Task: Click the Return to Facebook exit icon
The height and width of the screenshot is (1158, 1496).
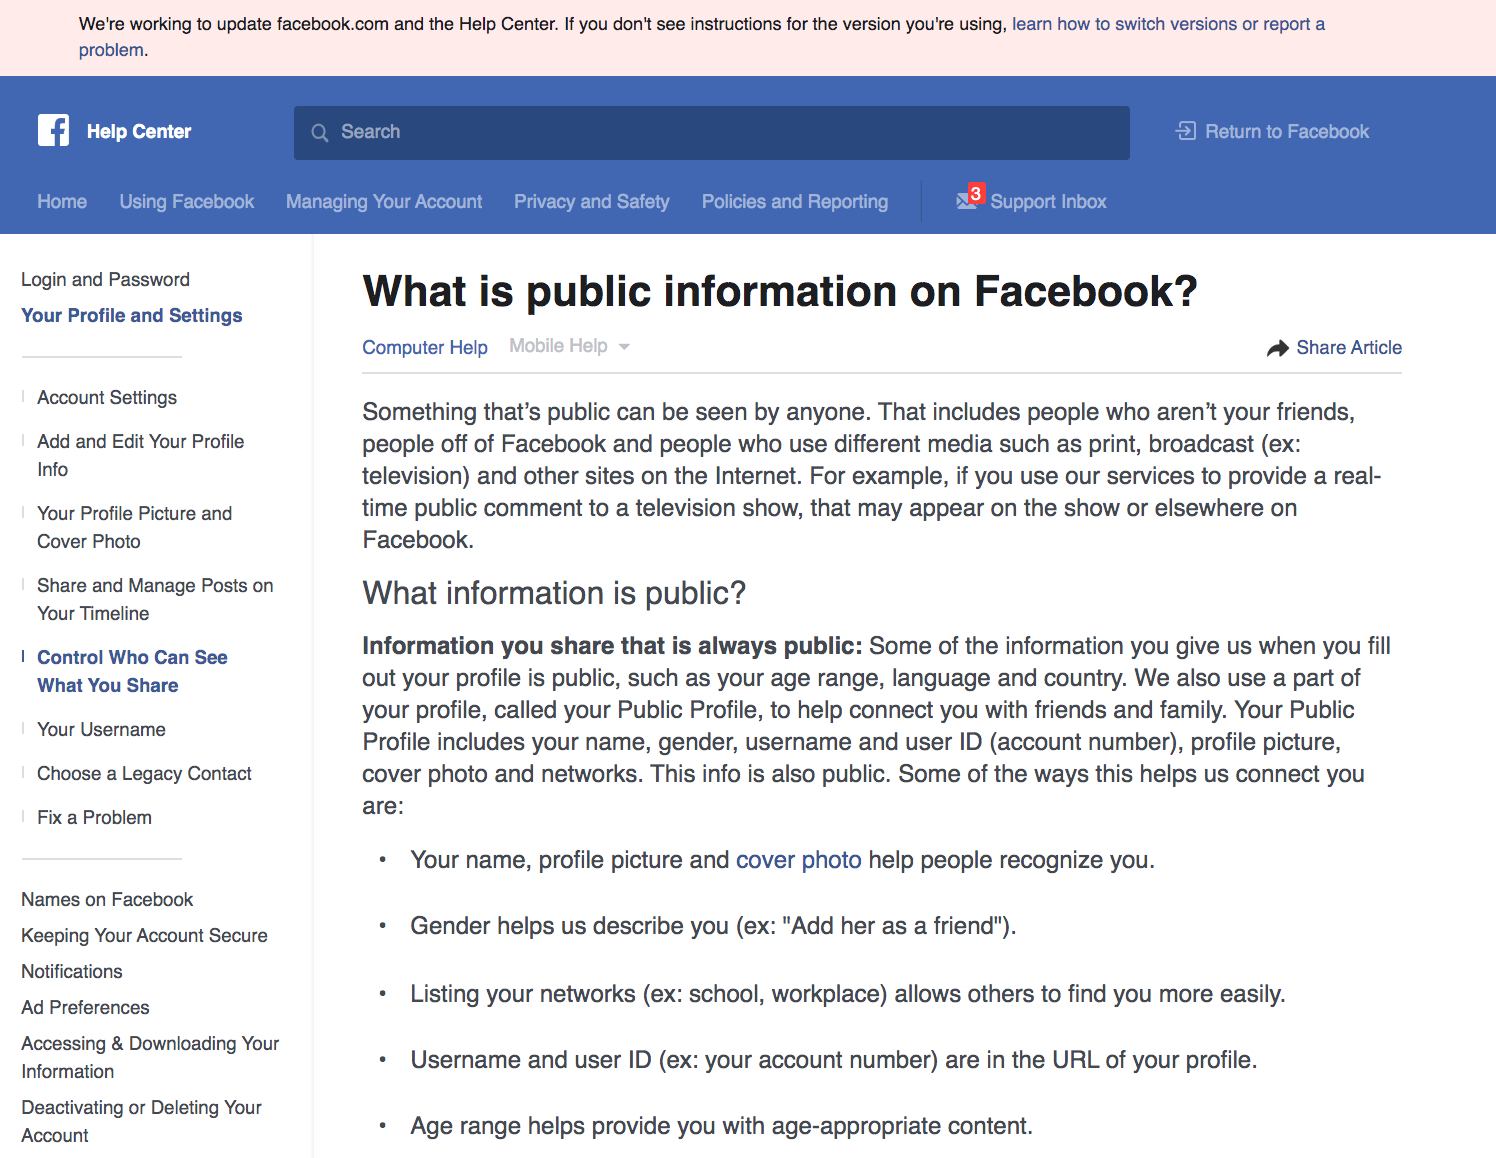Action: click(1186, 131)
